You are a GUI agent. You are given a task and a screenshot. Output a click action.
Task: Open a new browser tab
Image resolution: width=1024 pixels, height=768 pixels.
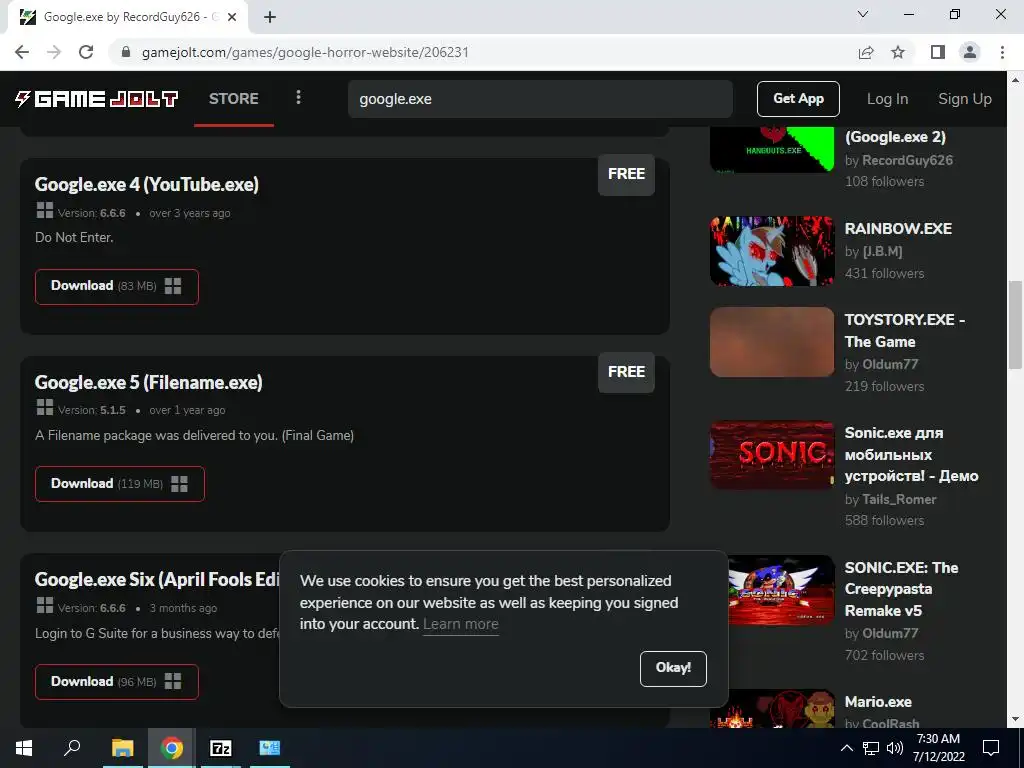[270, 17]
